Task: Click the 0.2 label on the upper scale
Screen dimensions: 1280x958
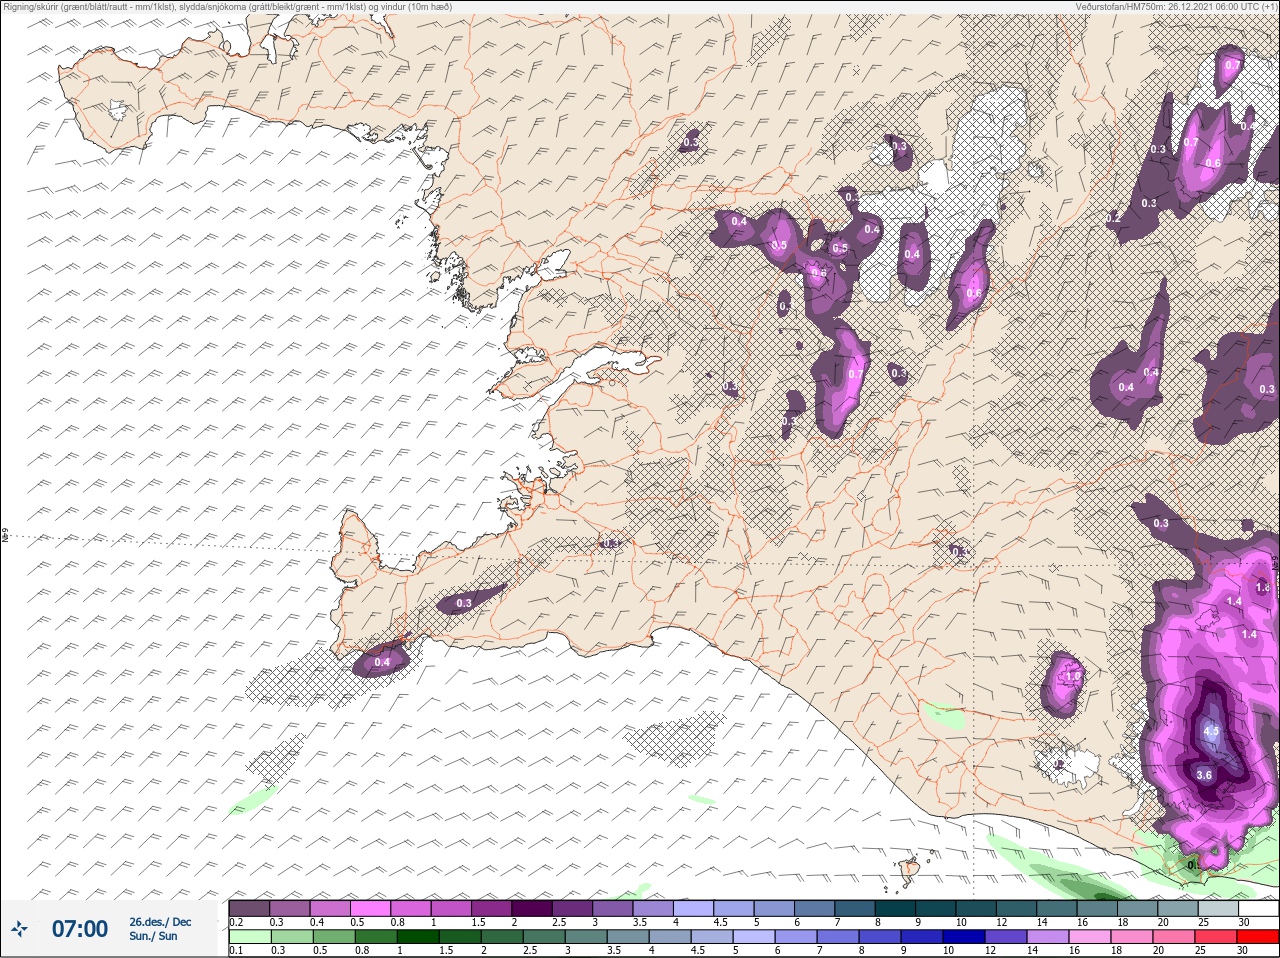Action: click(236, 922)
